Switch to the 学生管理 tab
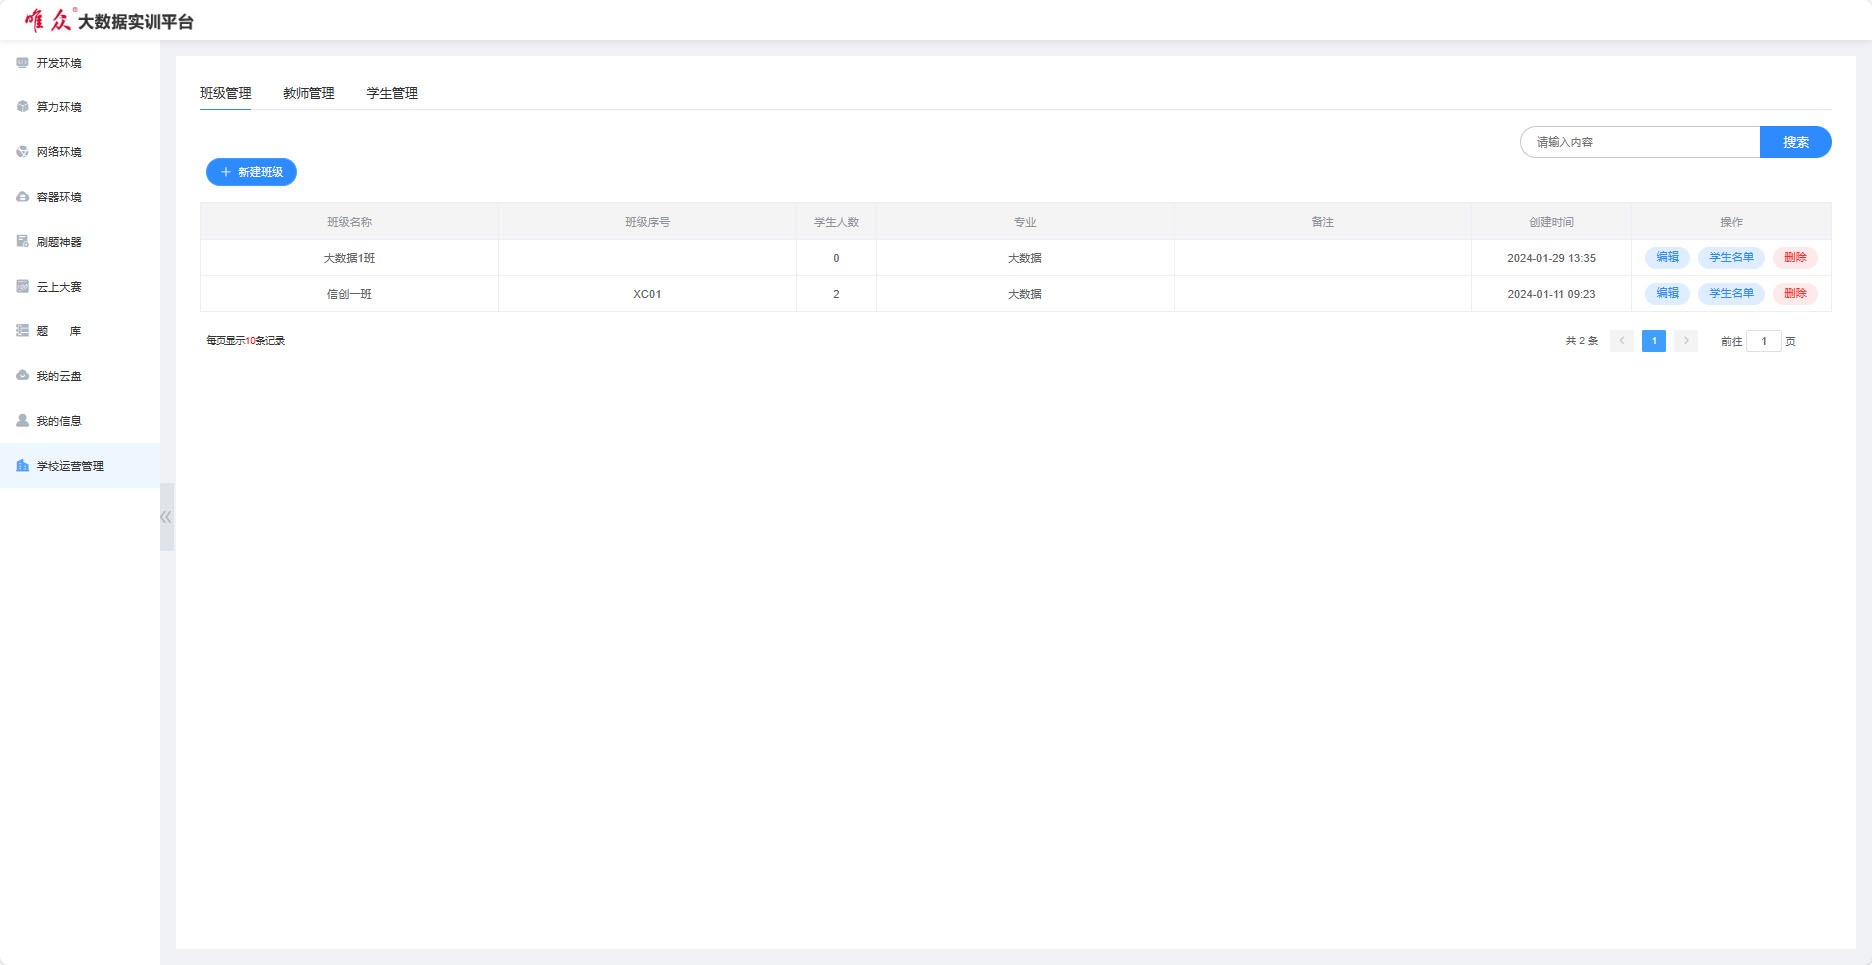Image resolution: width=1872 pixels, height=965 pixels. (x=392, y=93)
